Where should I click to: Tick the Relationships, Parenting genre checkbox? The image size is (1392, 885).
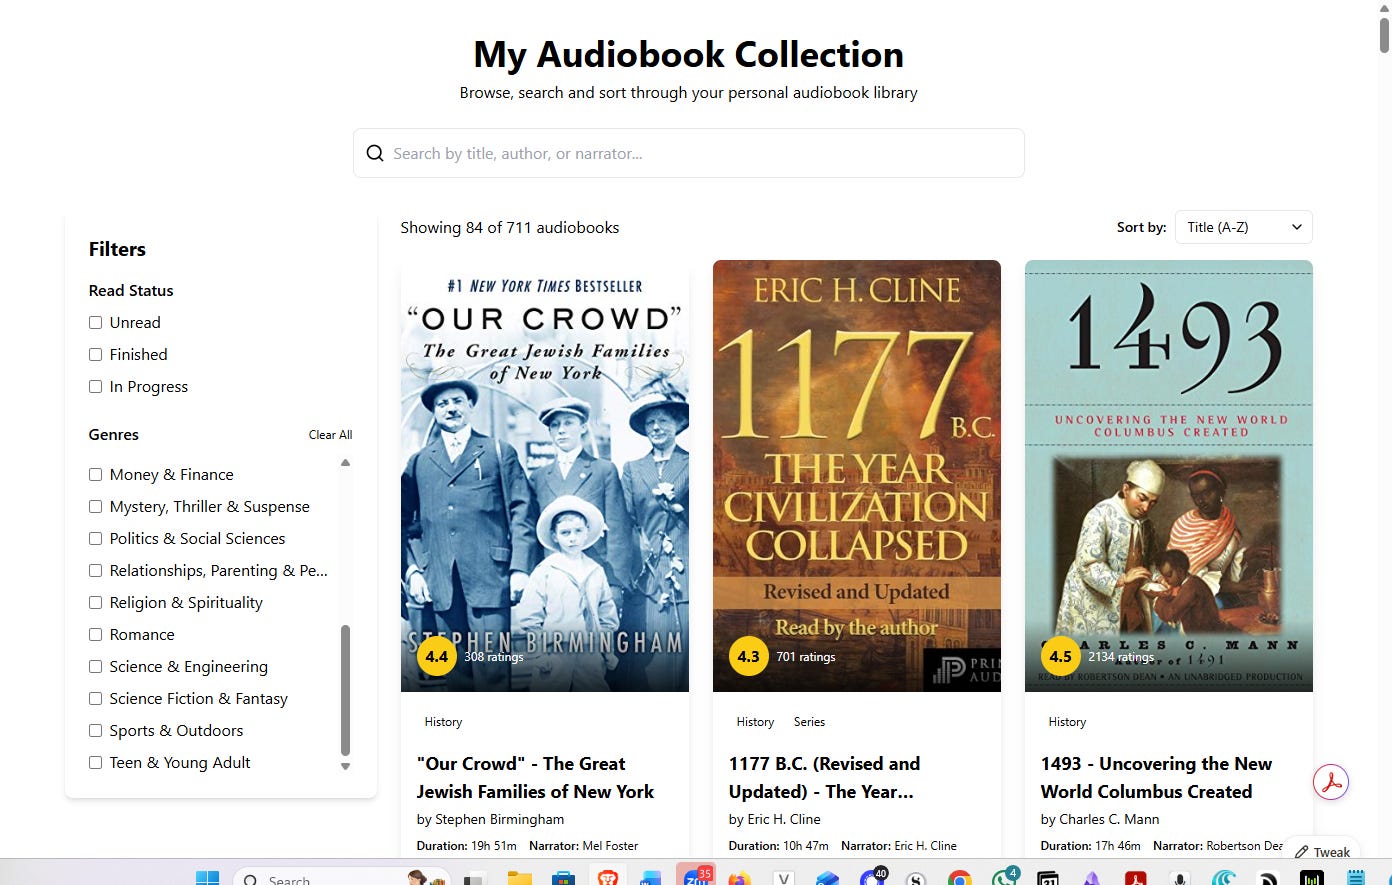[x=95, y=570]
